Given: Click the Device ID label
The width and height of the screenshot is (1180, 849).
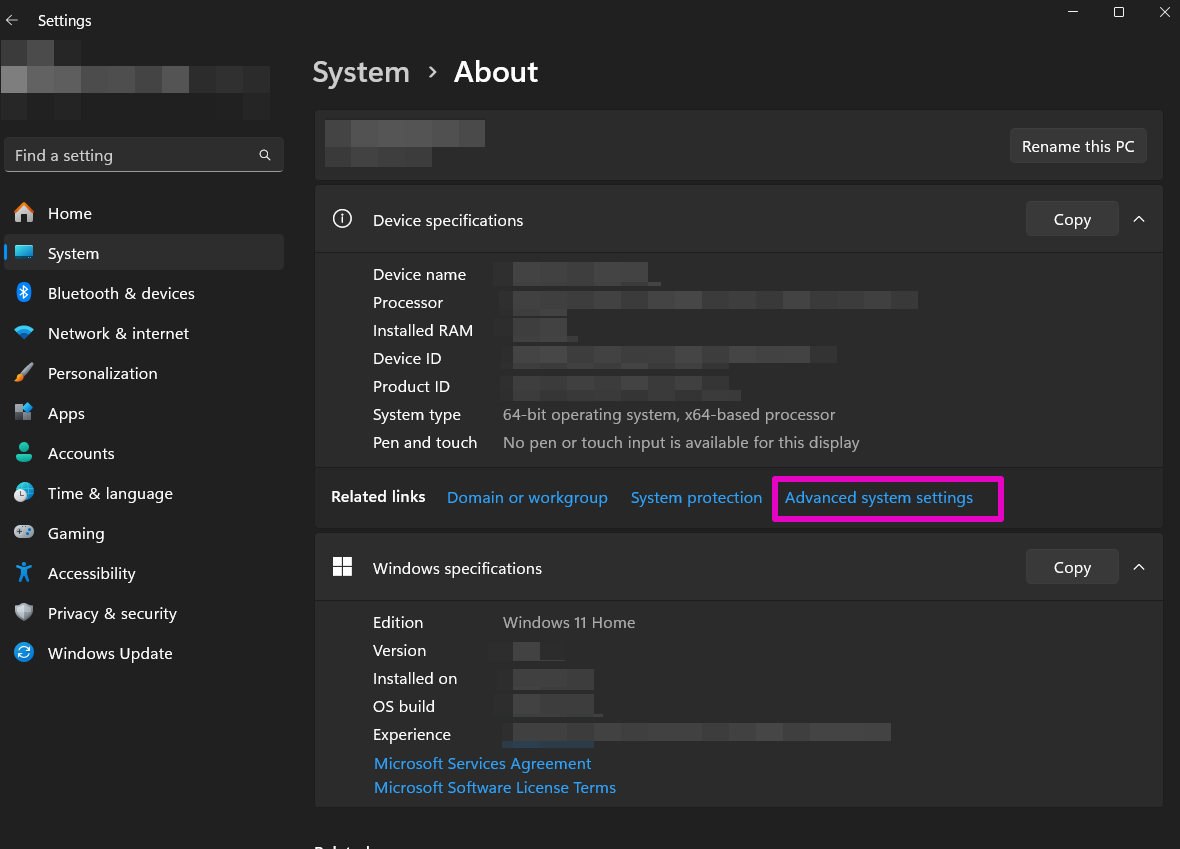Looking at the screenshot, I should (407, 358).
